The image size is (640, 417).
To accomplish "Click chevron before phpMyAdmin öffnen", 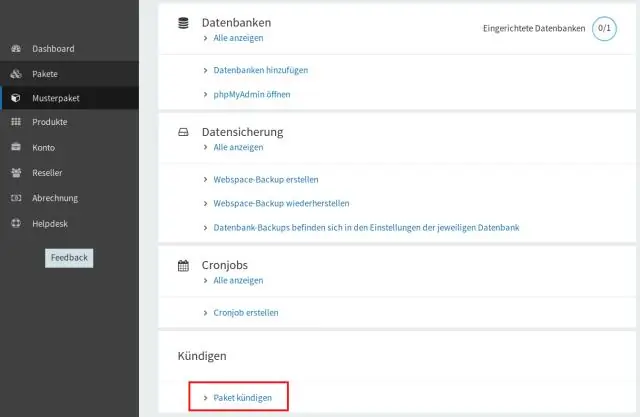I will click(205, 94).
